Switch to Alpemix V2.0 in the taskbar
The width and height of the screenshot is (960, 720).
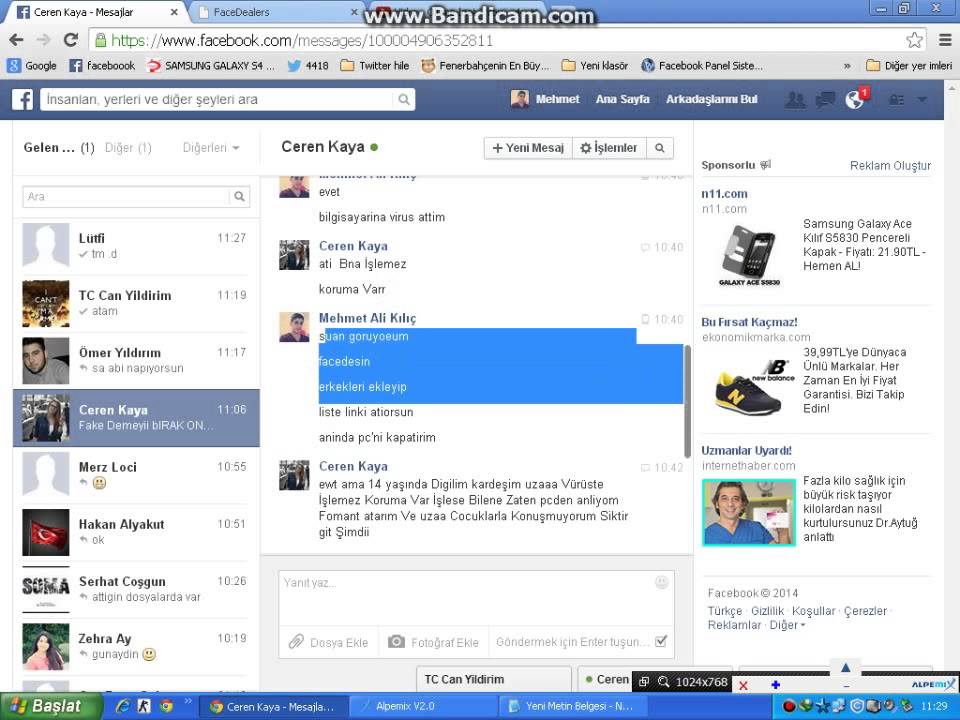click(424, 707)
